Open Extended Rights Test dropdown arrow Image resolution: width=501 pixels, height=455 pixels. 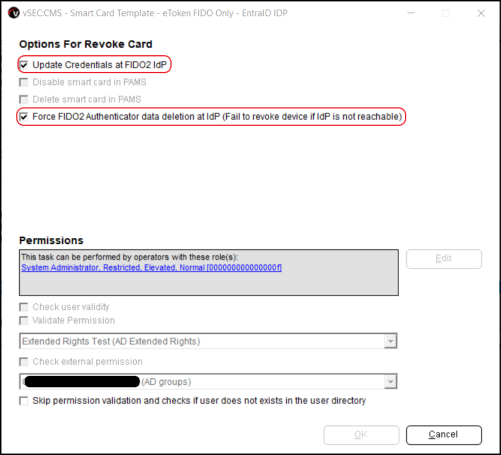pos(390,341)
